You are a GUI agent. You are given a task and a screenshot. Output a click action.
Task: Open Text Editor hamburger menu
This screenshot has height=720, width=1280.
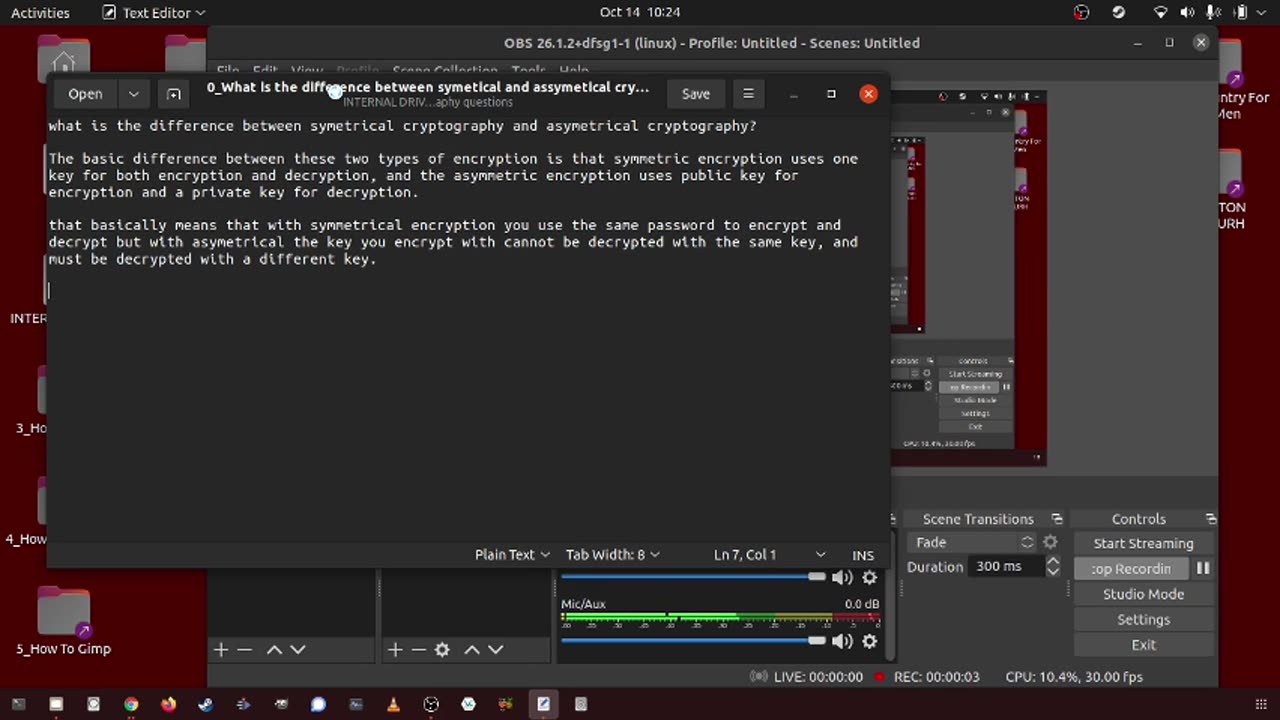click(748, 94)
